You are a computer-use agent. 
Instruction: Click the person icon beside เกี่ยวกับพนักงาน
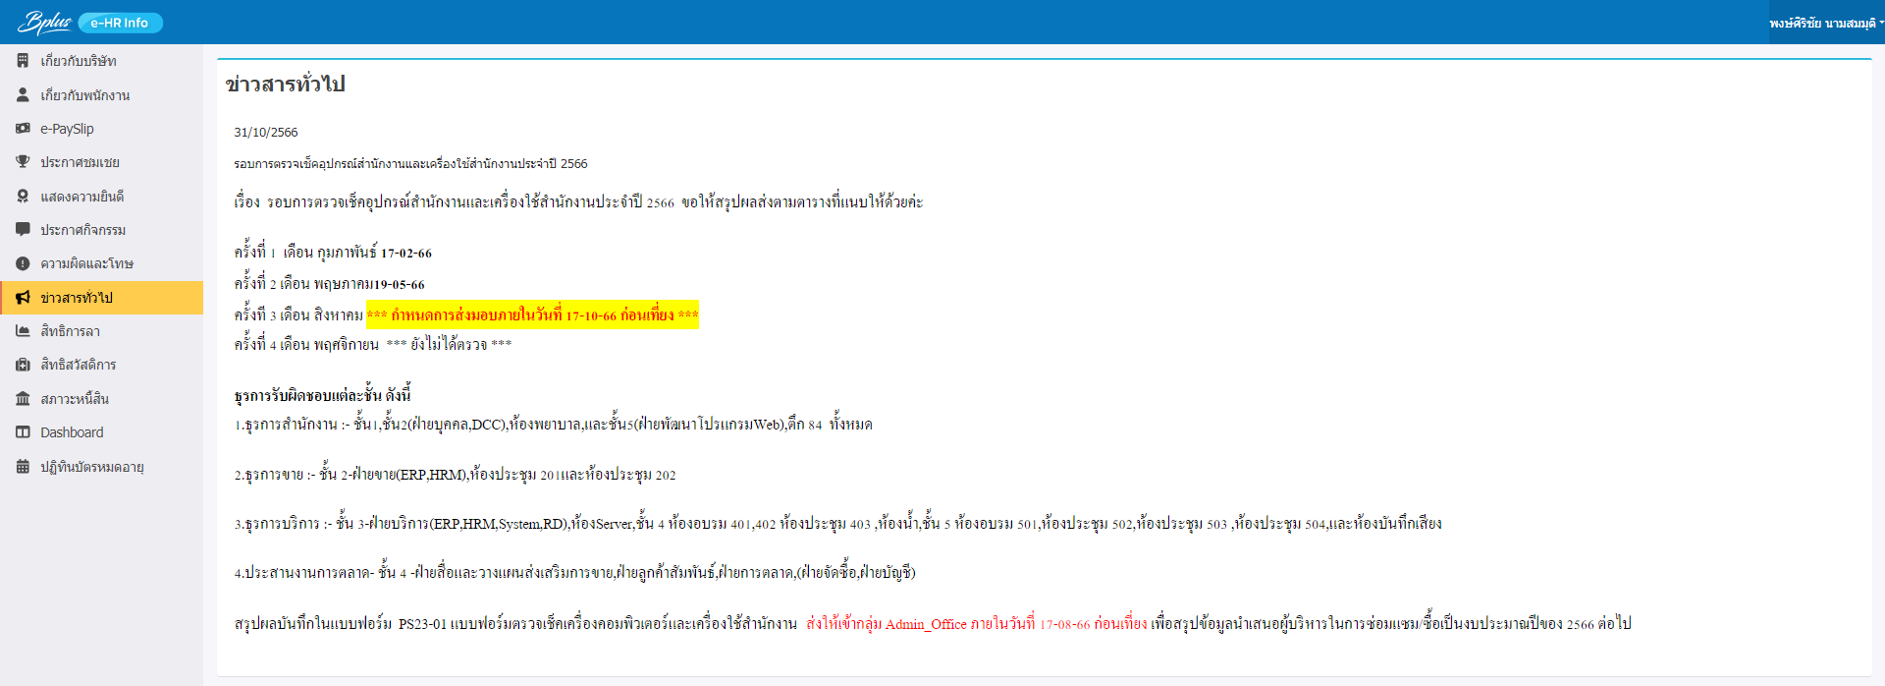click(x=23, y=95)
